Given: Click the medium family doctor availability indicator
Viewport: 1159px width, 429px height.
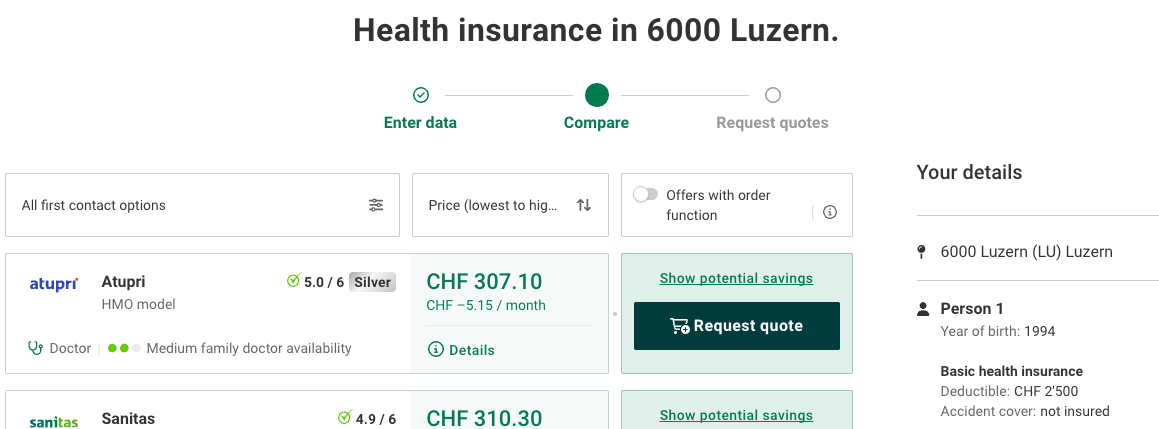Looking at the screenshot, I should click(x=124, y=348).
